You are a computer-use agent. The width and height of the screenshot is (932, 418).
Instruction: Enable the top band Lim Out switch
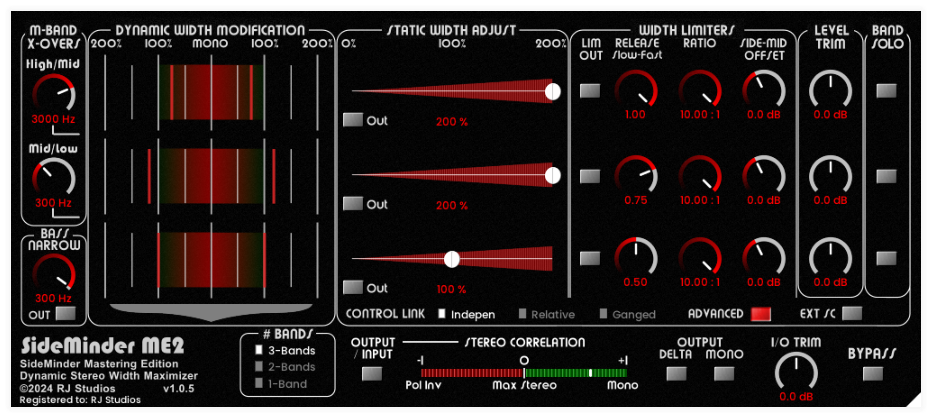590,91
